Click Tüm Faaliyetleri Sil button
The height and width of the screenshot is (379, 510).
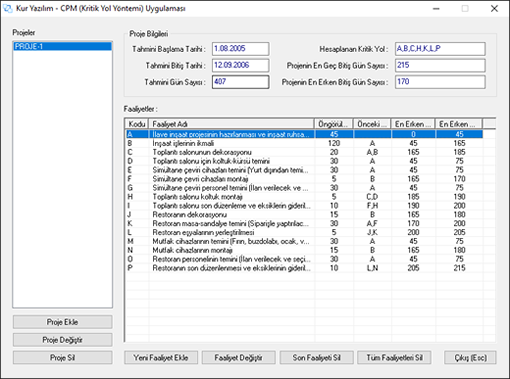(394, 358)
